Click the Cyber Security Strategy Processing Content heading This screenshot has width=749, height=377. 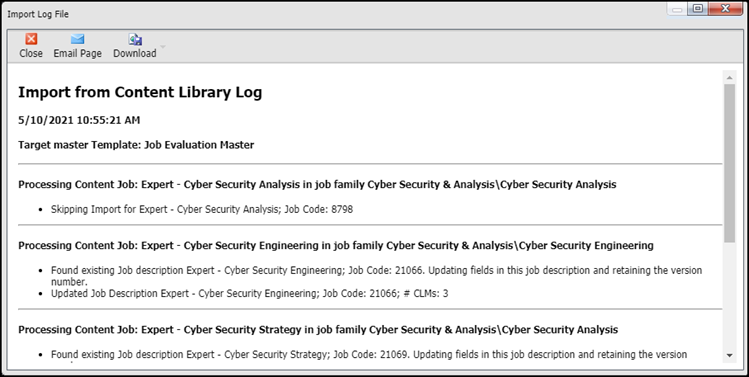tap(318, 330)
